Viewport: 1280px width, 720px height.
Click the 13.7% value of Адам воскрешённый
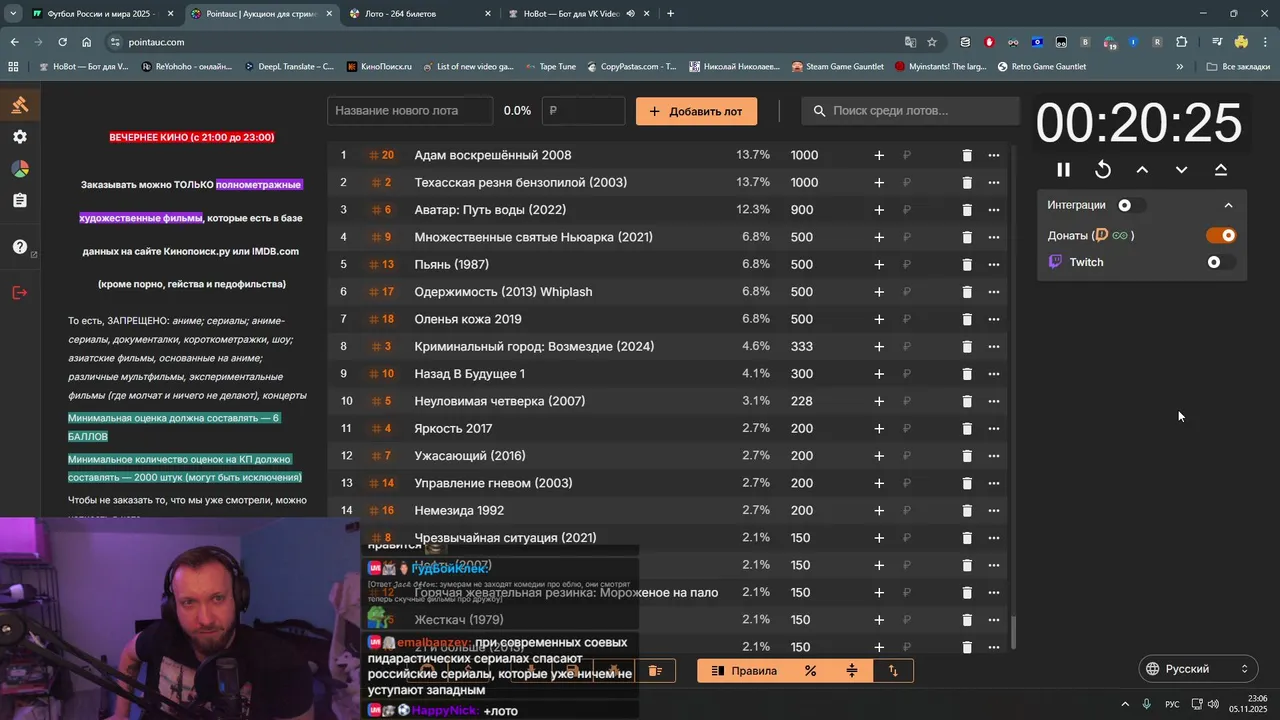[x=753, y=155]
